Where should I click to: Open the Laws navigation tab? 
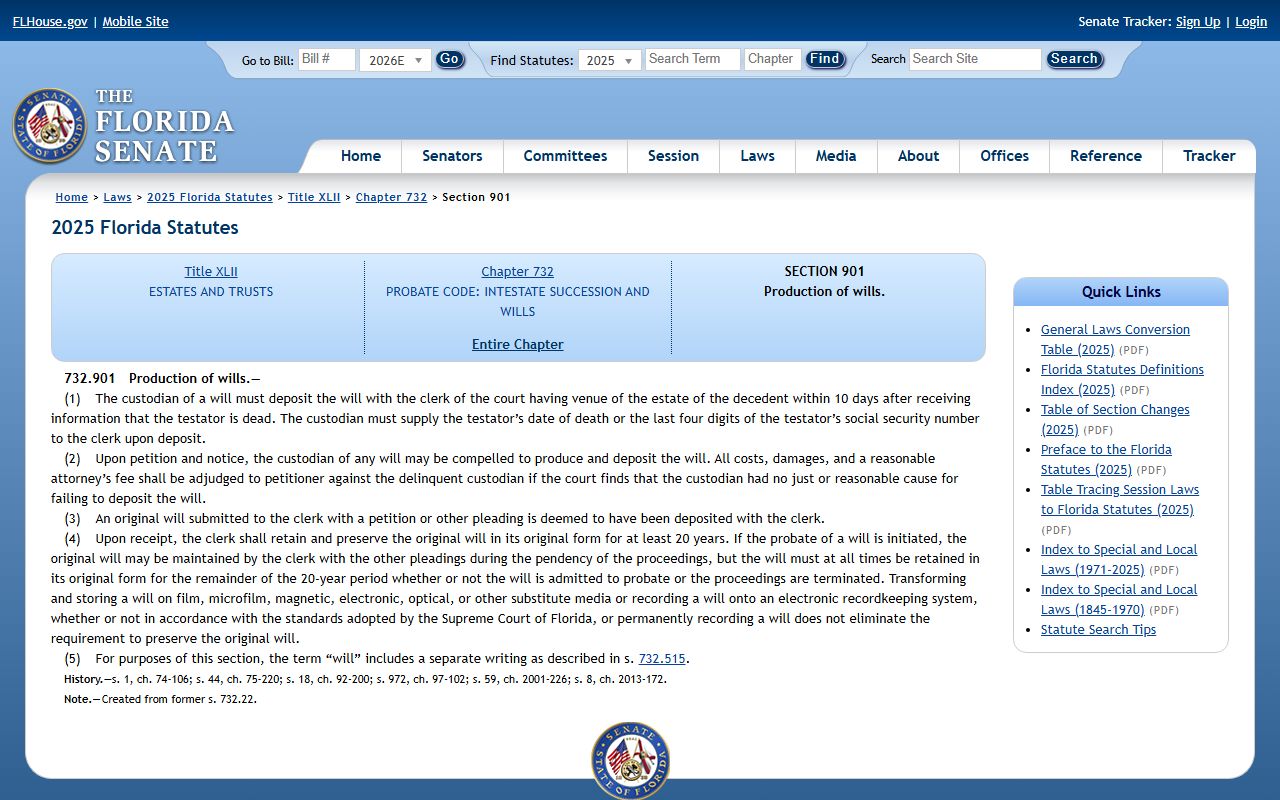pos(757,156)
